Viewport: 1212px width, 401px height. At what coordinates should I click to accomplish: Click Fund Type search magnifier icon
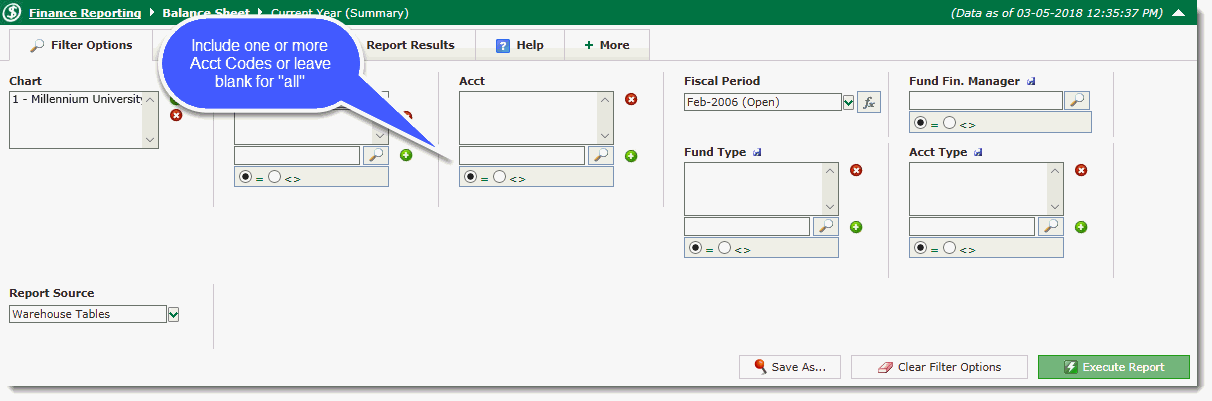[x=825, y=227]
